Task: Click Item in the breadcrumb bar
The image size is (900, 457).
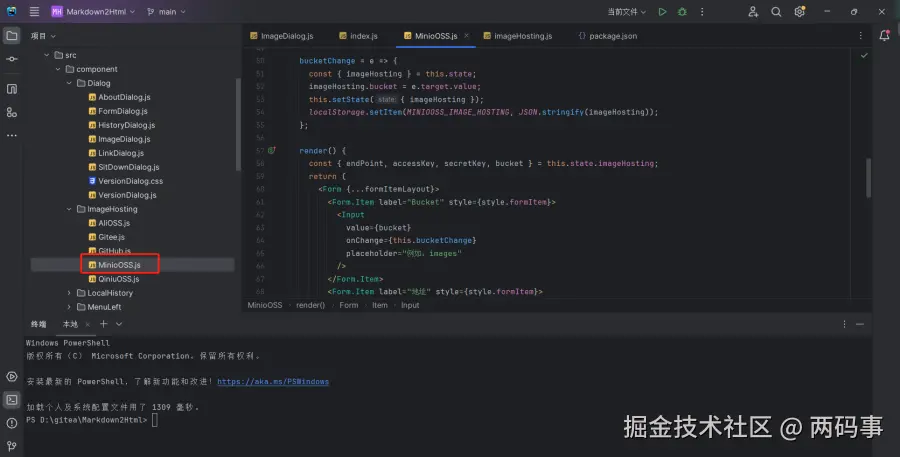Action: [379, 305]
